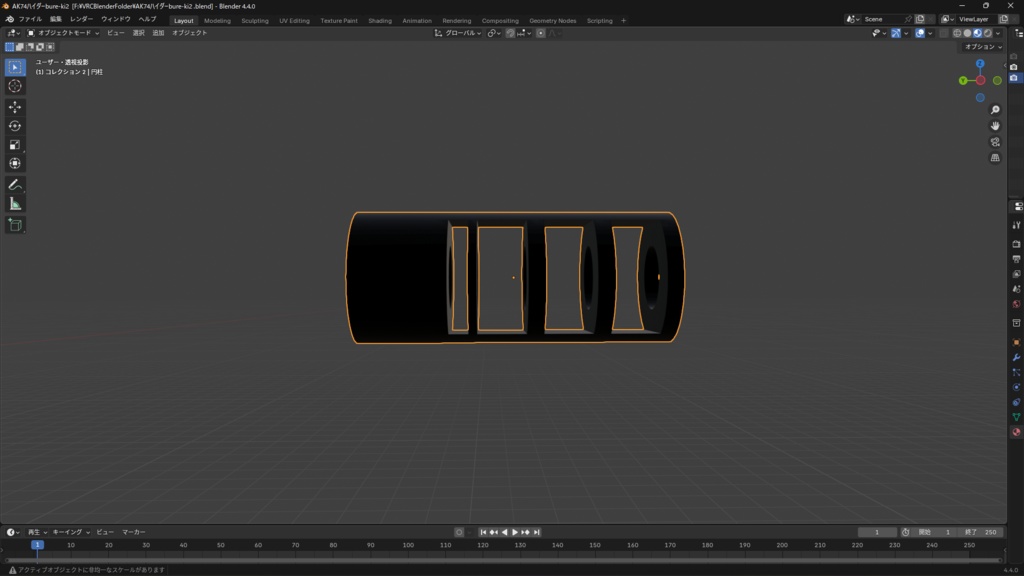Open the オブジェクトモード mode dropdown
The image size is (1024, 576).
coord(63,33)
